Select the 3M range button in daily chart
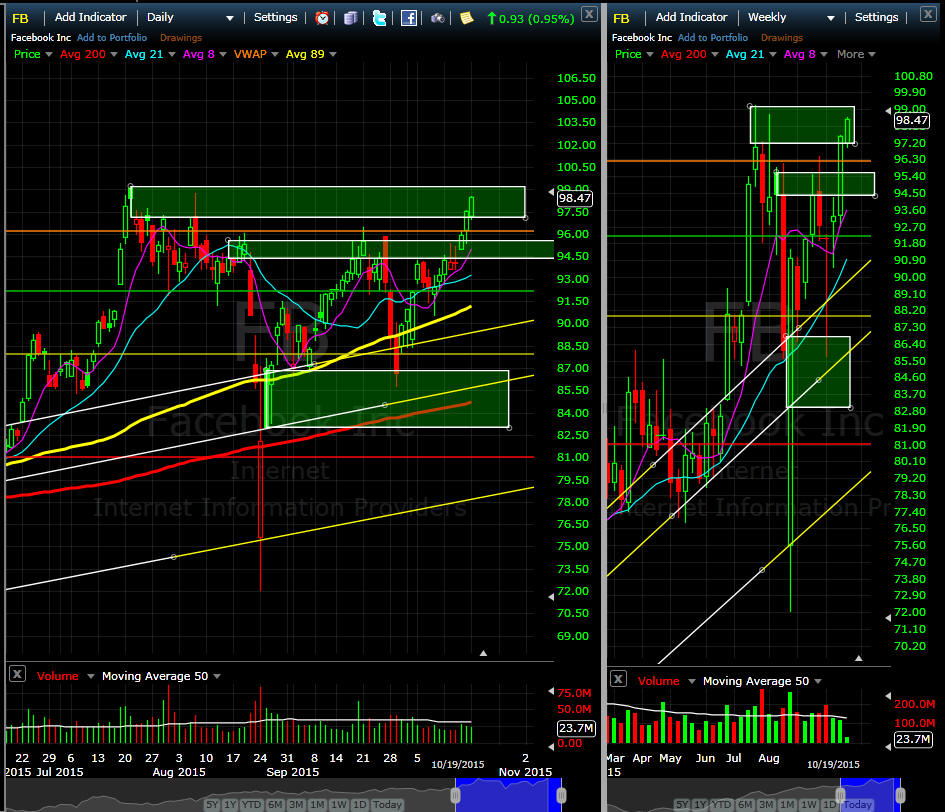The image size is (945, 812). [x=296, y=804]
